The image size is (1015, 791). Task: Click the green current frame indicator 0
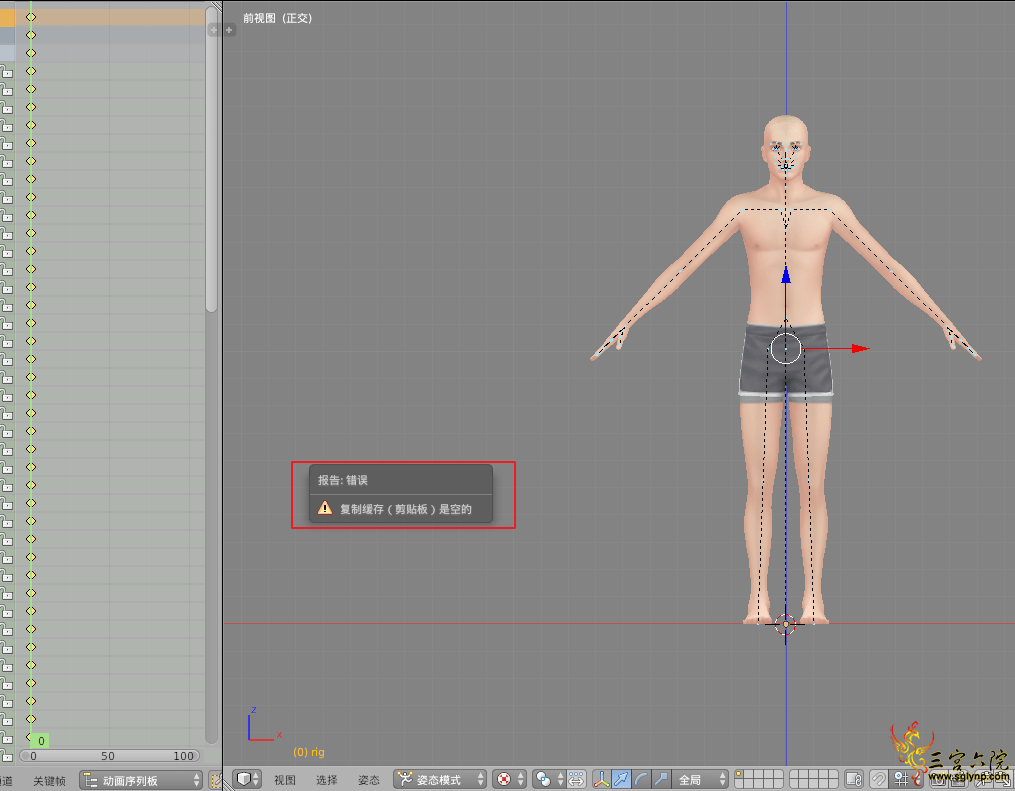click(x=40, y=741)
